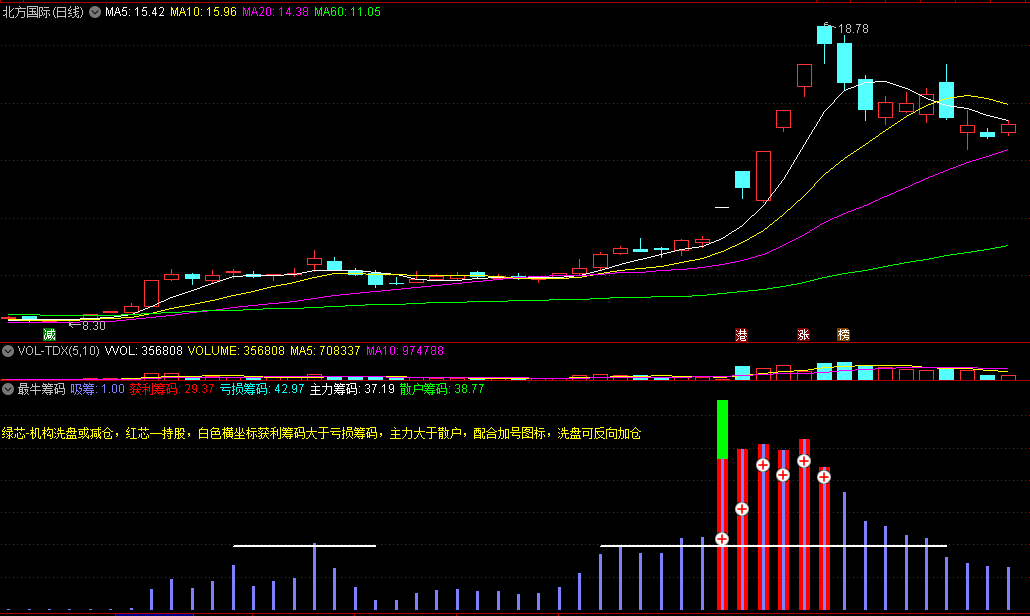1030x616 pixels.
Task: Click the volume MA5: 708337 label
Action: pyautogui.click(x=325, y=351)
